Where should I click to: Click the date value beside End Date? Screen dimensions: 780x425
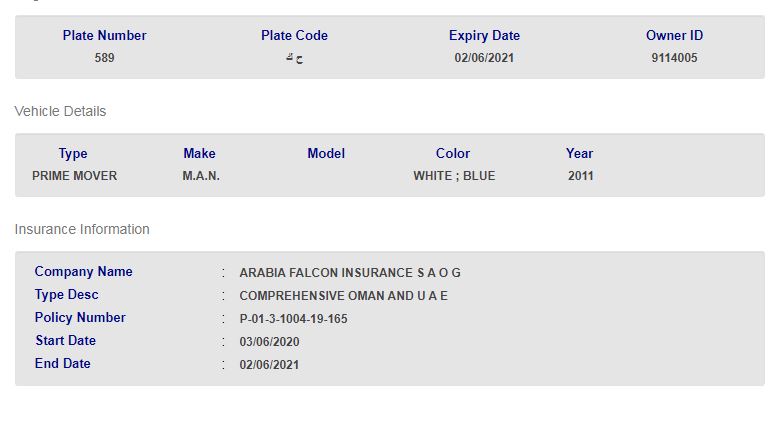click(269, 365)
